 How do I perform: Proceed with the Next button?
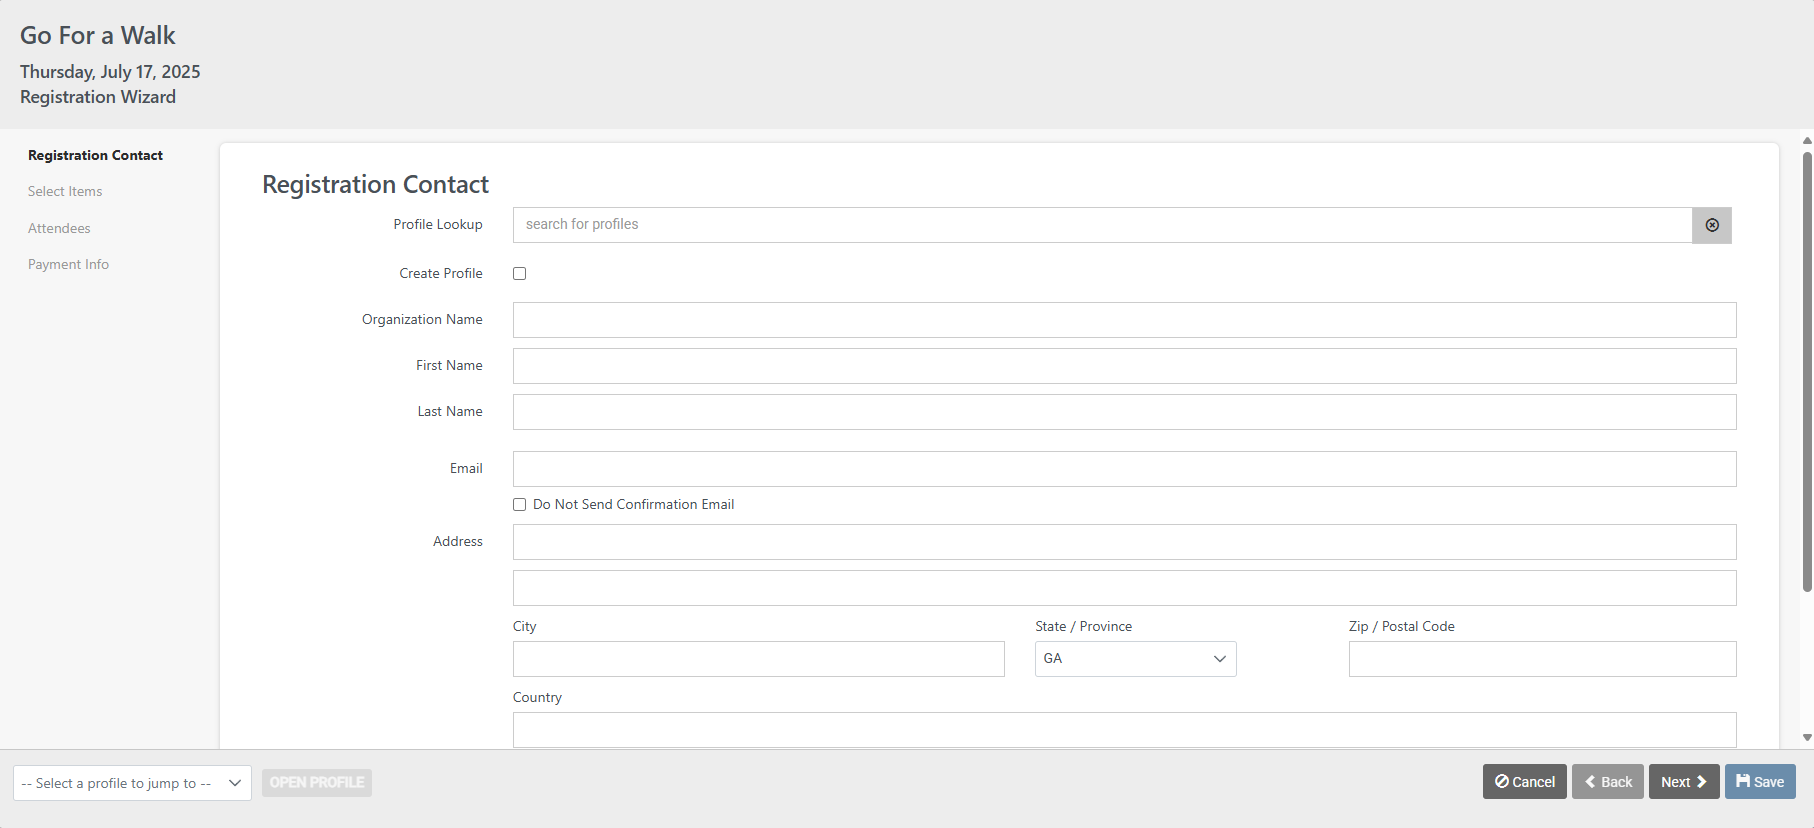coord(1684,782)
